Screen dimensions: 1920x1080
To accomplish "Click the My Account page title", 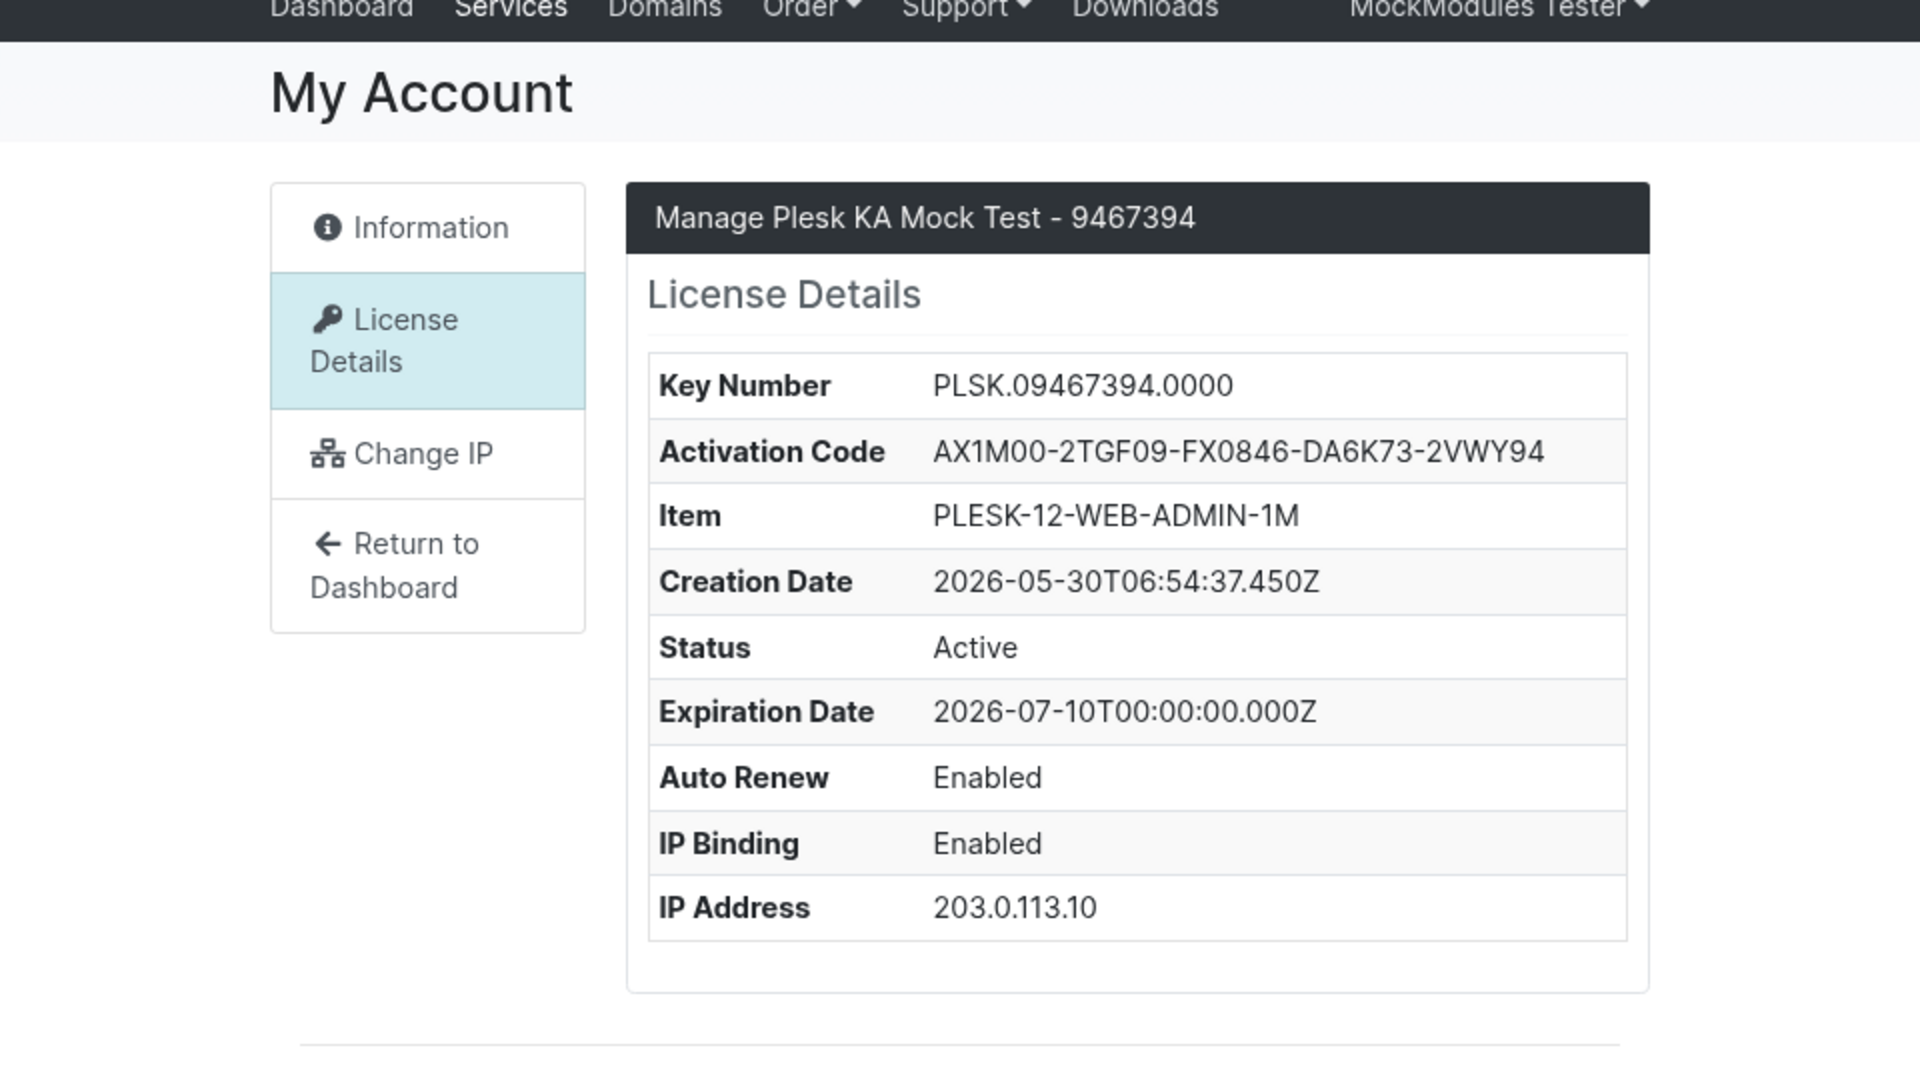I will click(x=421, y=93).
